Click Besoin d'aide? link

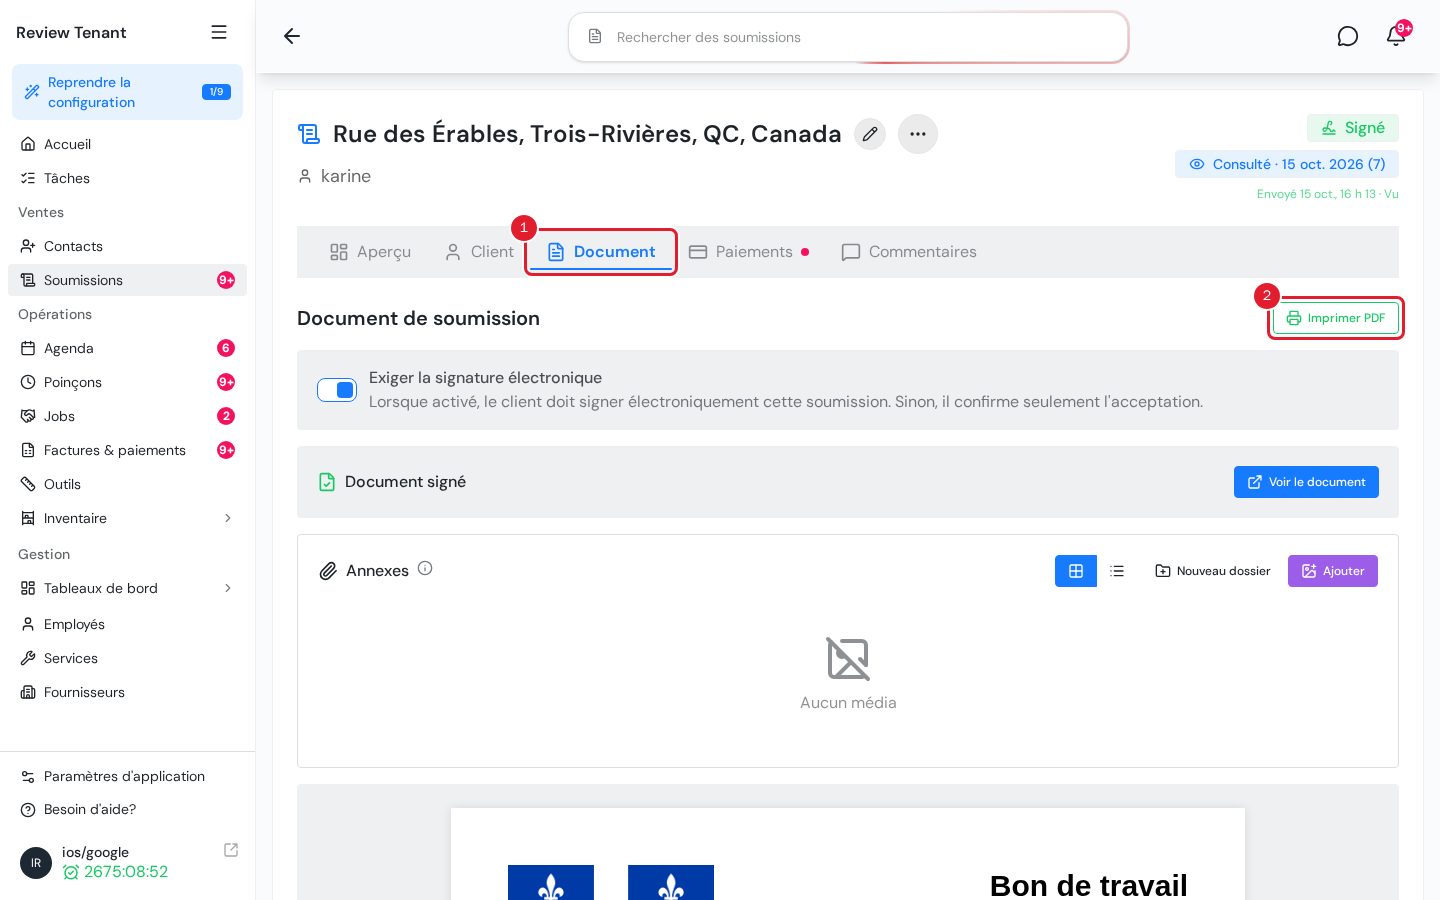[127, 809]
